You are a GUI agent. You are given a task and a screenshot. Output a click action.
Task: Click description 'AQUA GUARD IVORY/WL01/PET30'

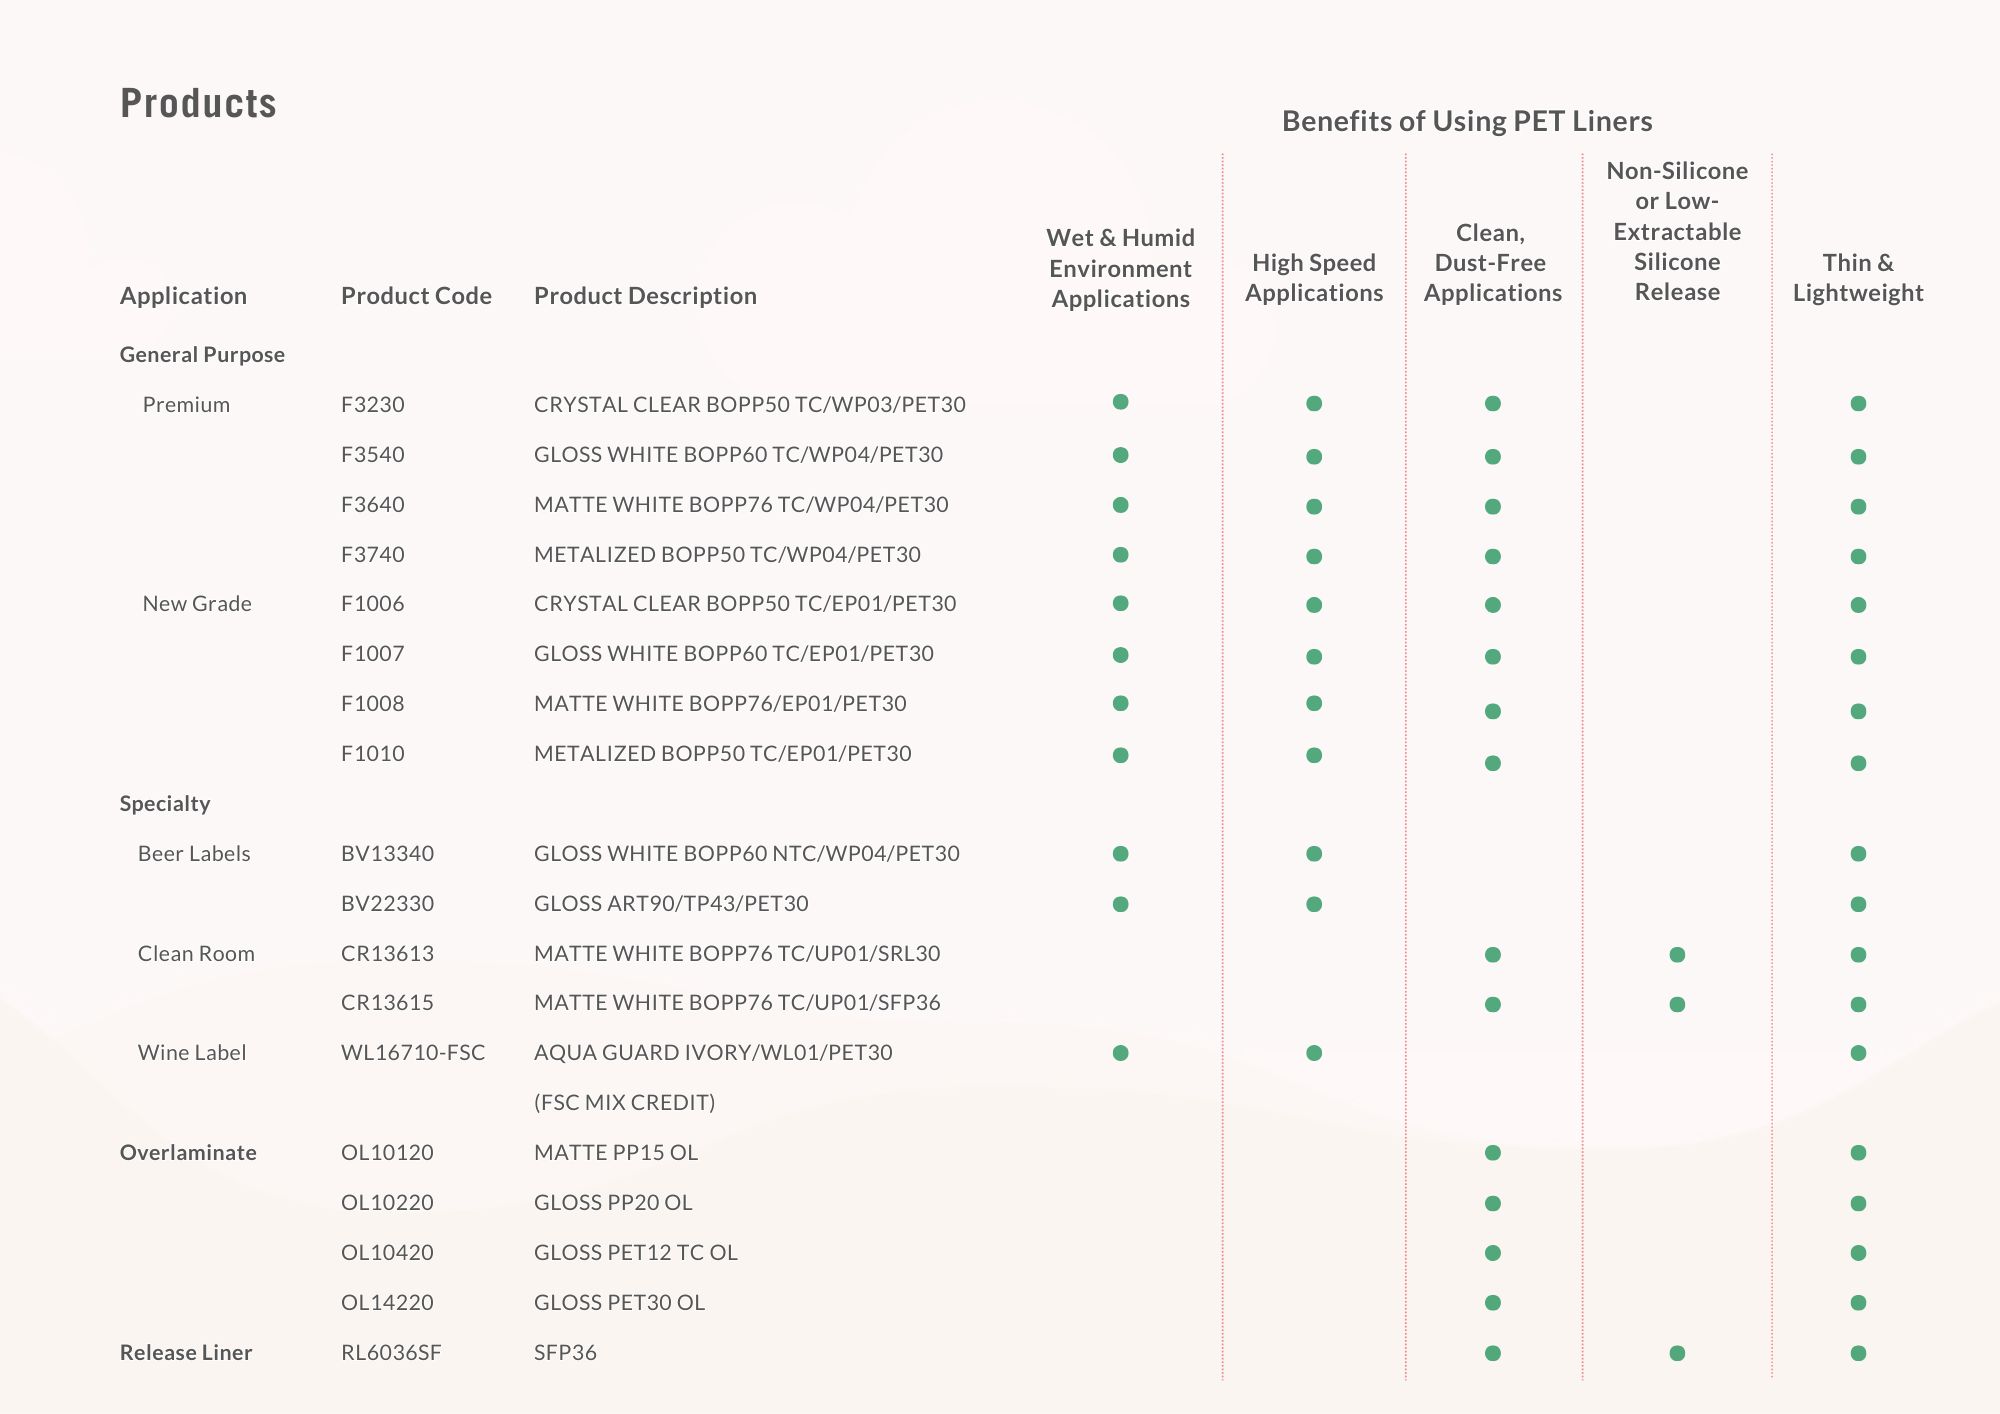coord(713,1053)
